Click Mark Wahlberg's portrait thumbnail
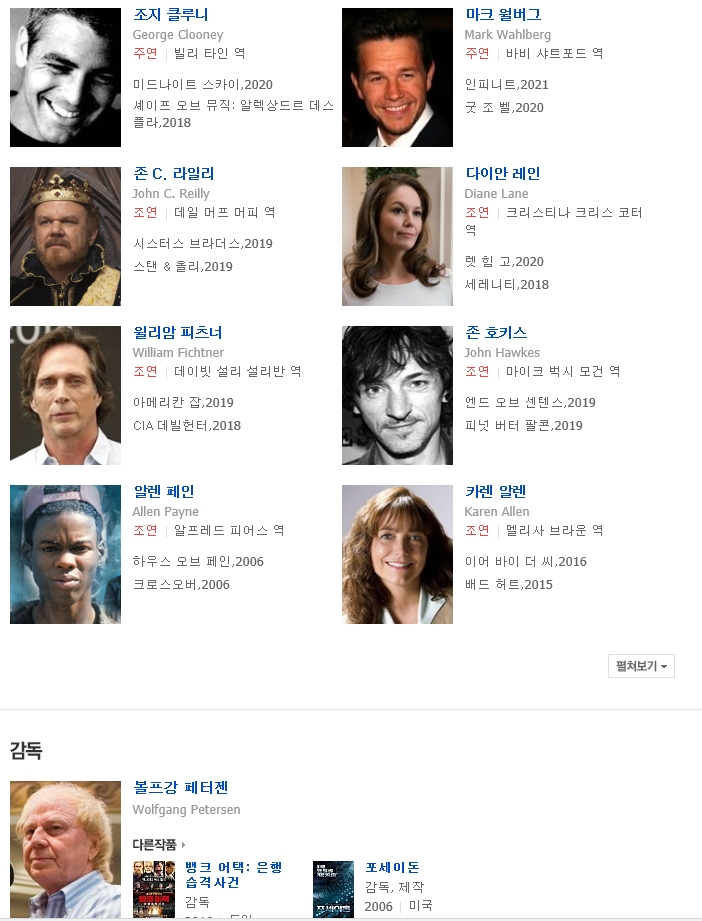 pyautogui.click(x=397, y=78)
